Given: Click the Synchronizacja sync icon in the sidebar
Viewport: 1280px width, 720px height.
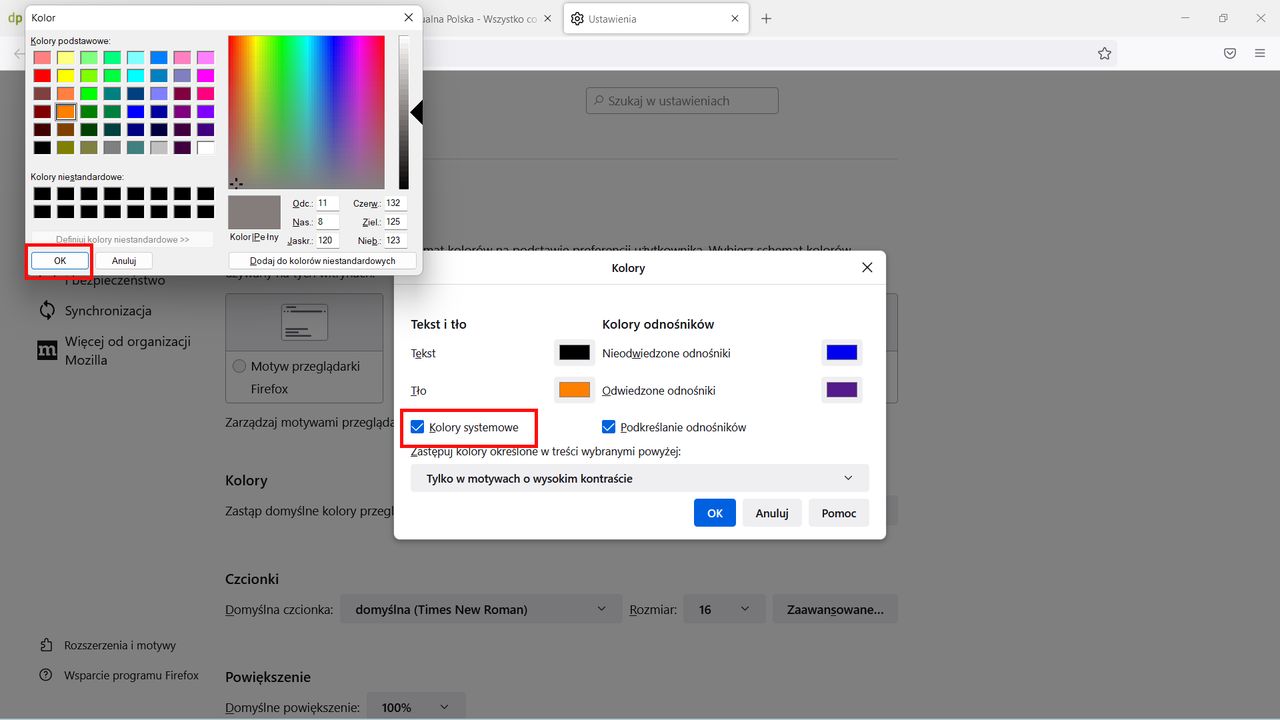Looking at the screenshot, I should coord(45,311).
